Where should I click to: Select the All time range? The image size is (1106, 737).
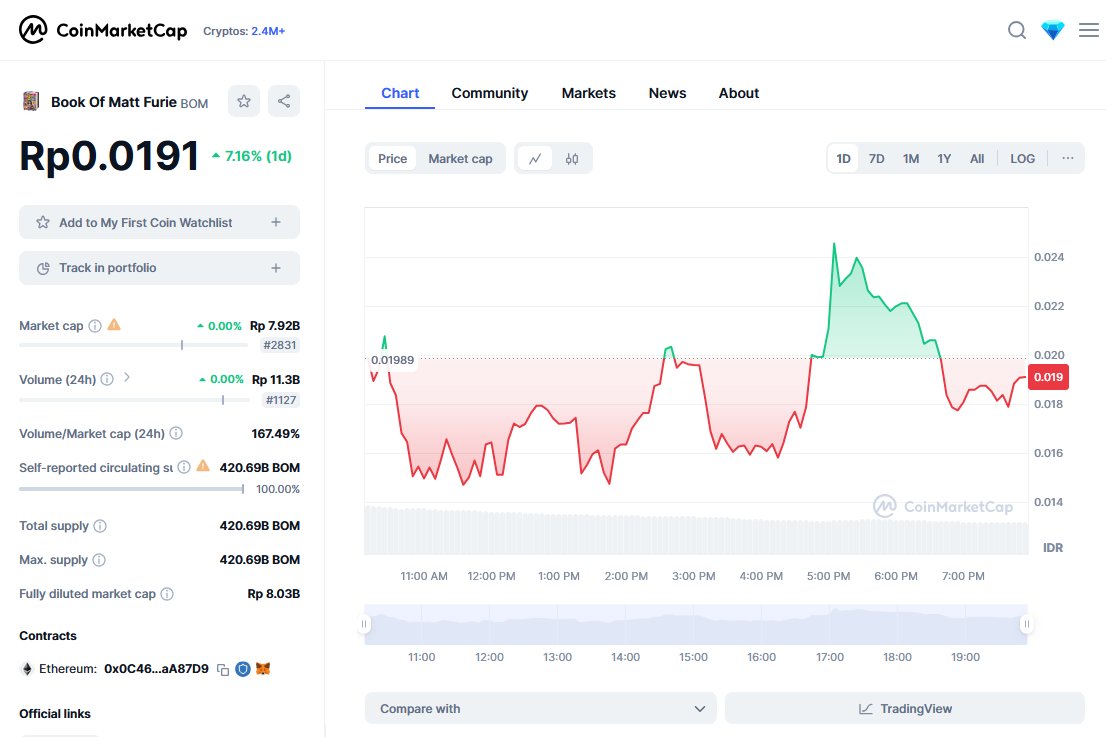[x=977, y=159]
